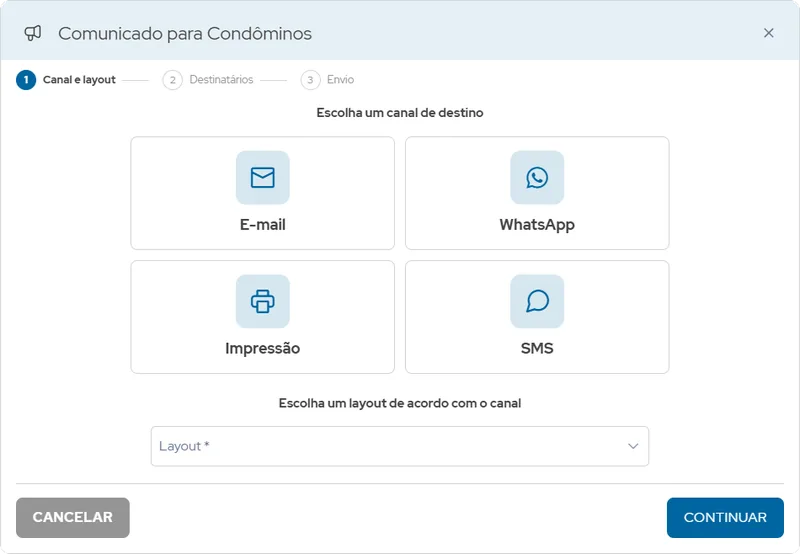Click the step number 1 circle
Screen dimensions: 800x554
pos(26,80)
